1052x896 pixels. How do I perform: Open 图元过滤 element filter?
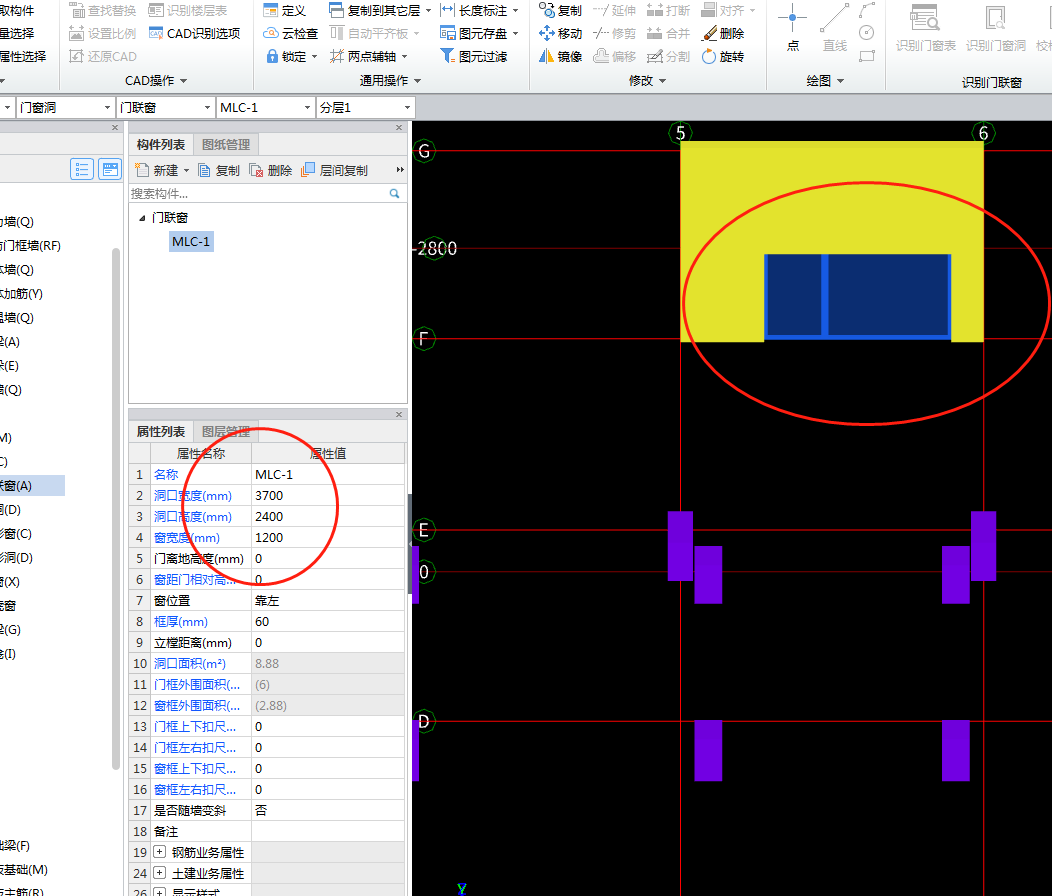coord(474,56)
